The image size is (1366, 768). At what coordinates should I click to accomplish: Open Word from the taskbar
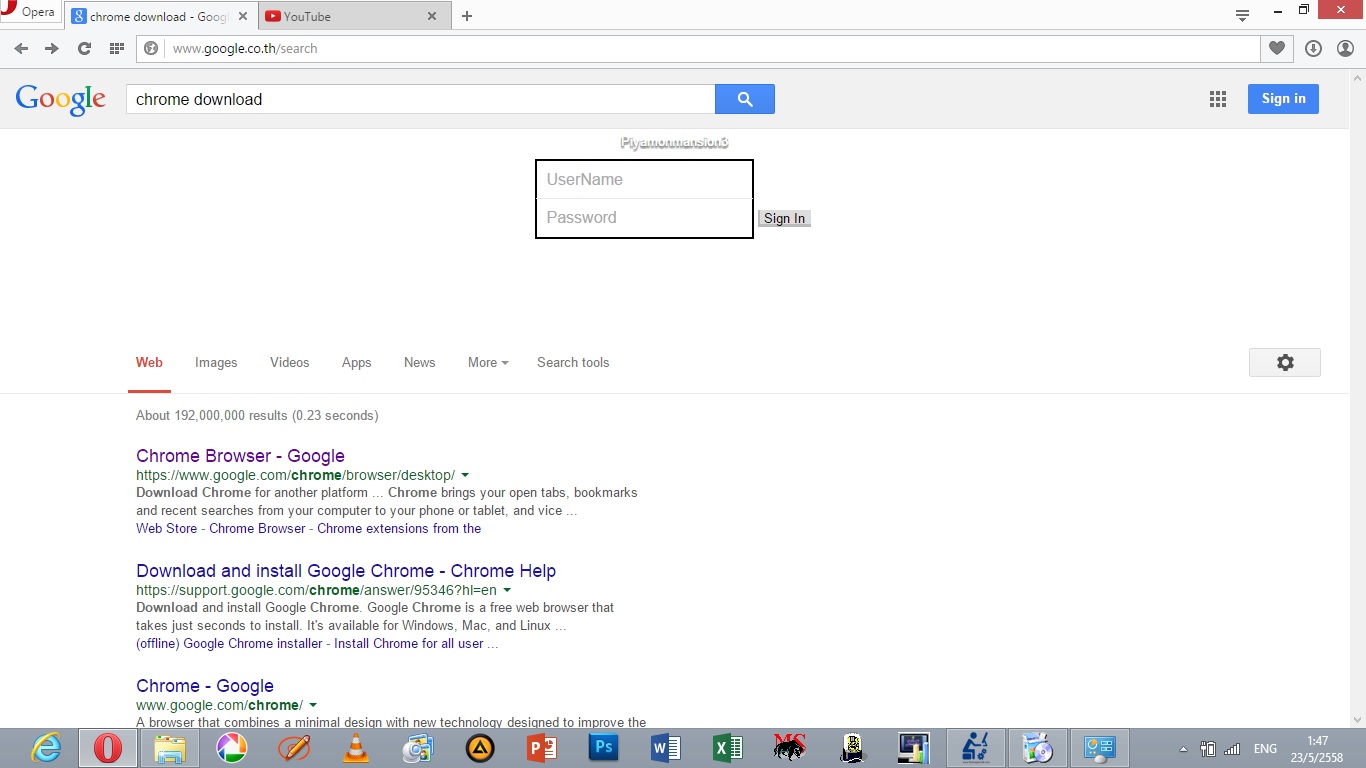(666, 748)
